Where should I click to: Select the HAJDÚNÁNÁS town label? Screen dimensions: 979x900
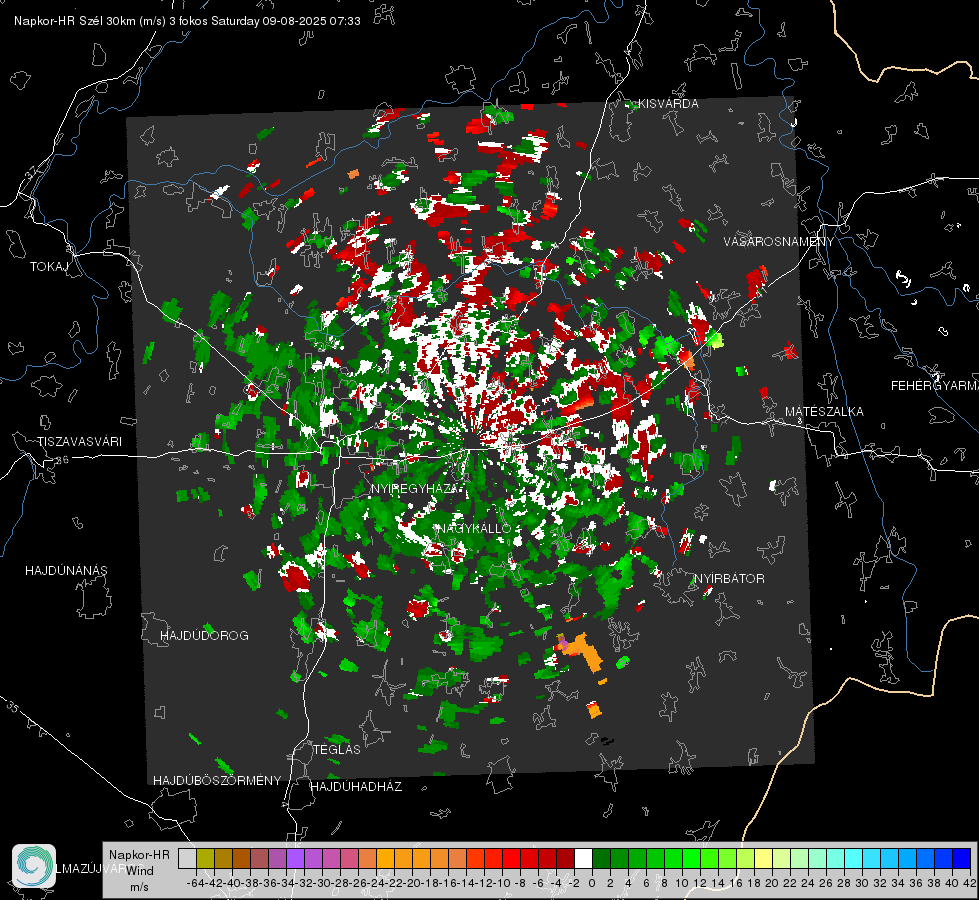pyautogui.click(x=66, y=570)
